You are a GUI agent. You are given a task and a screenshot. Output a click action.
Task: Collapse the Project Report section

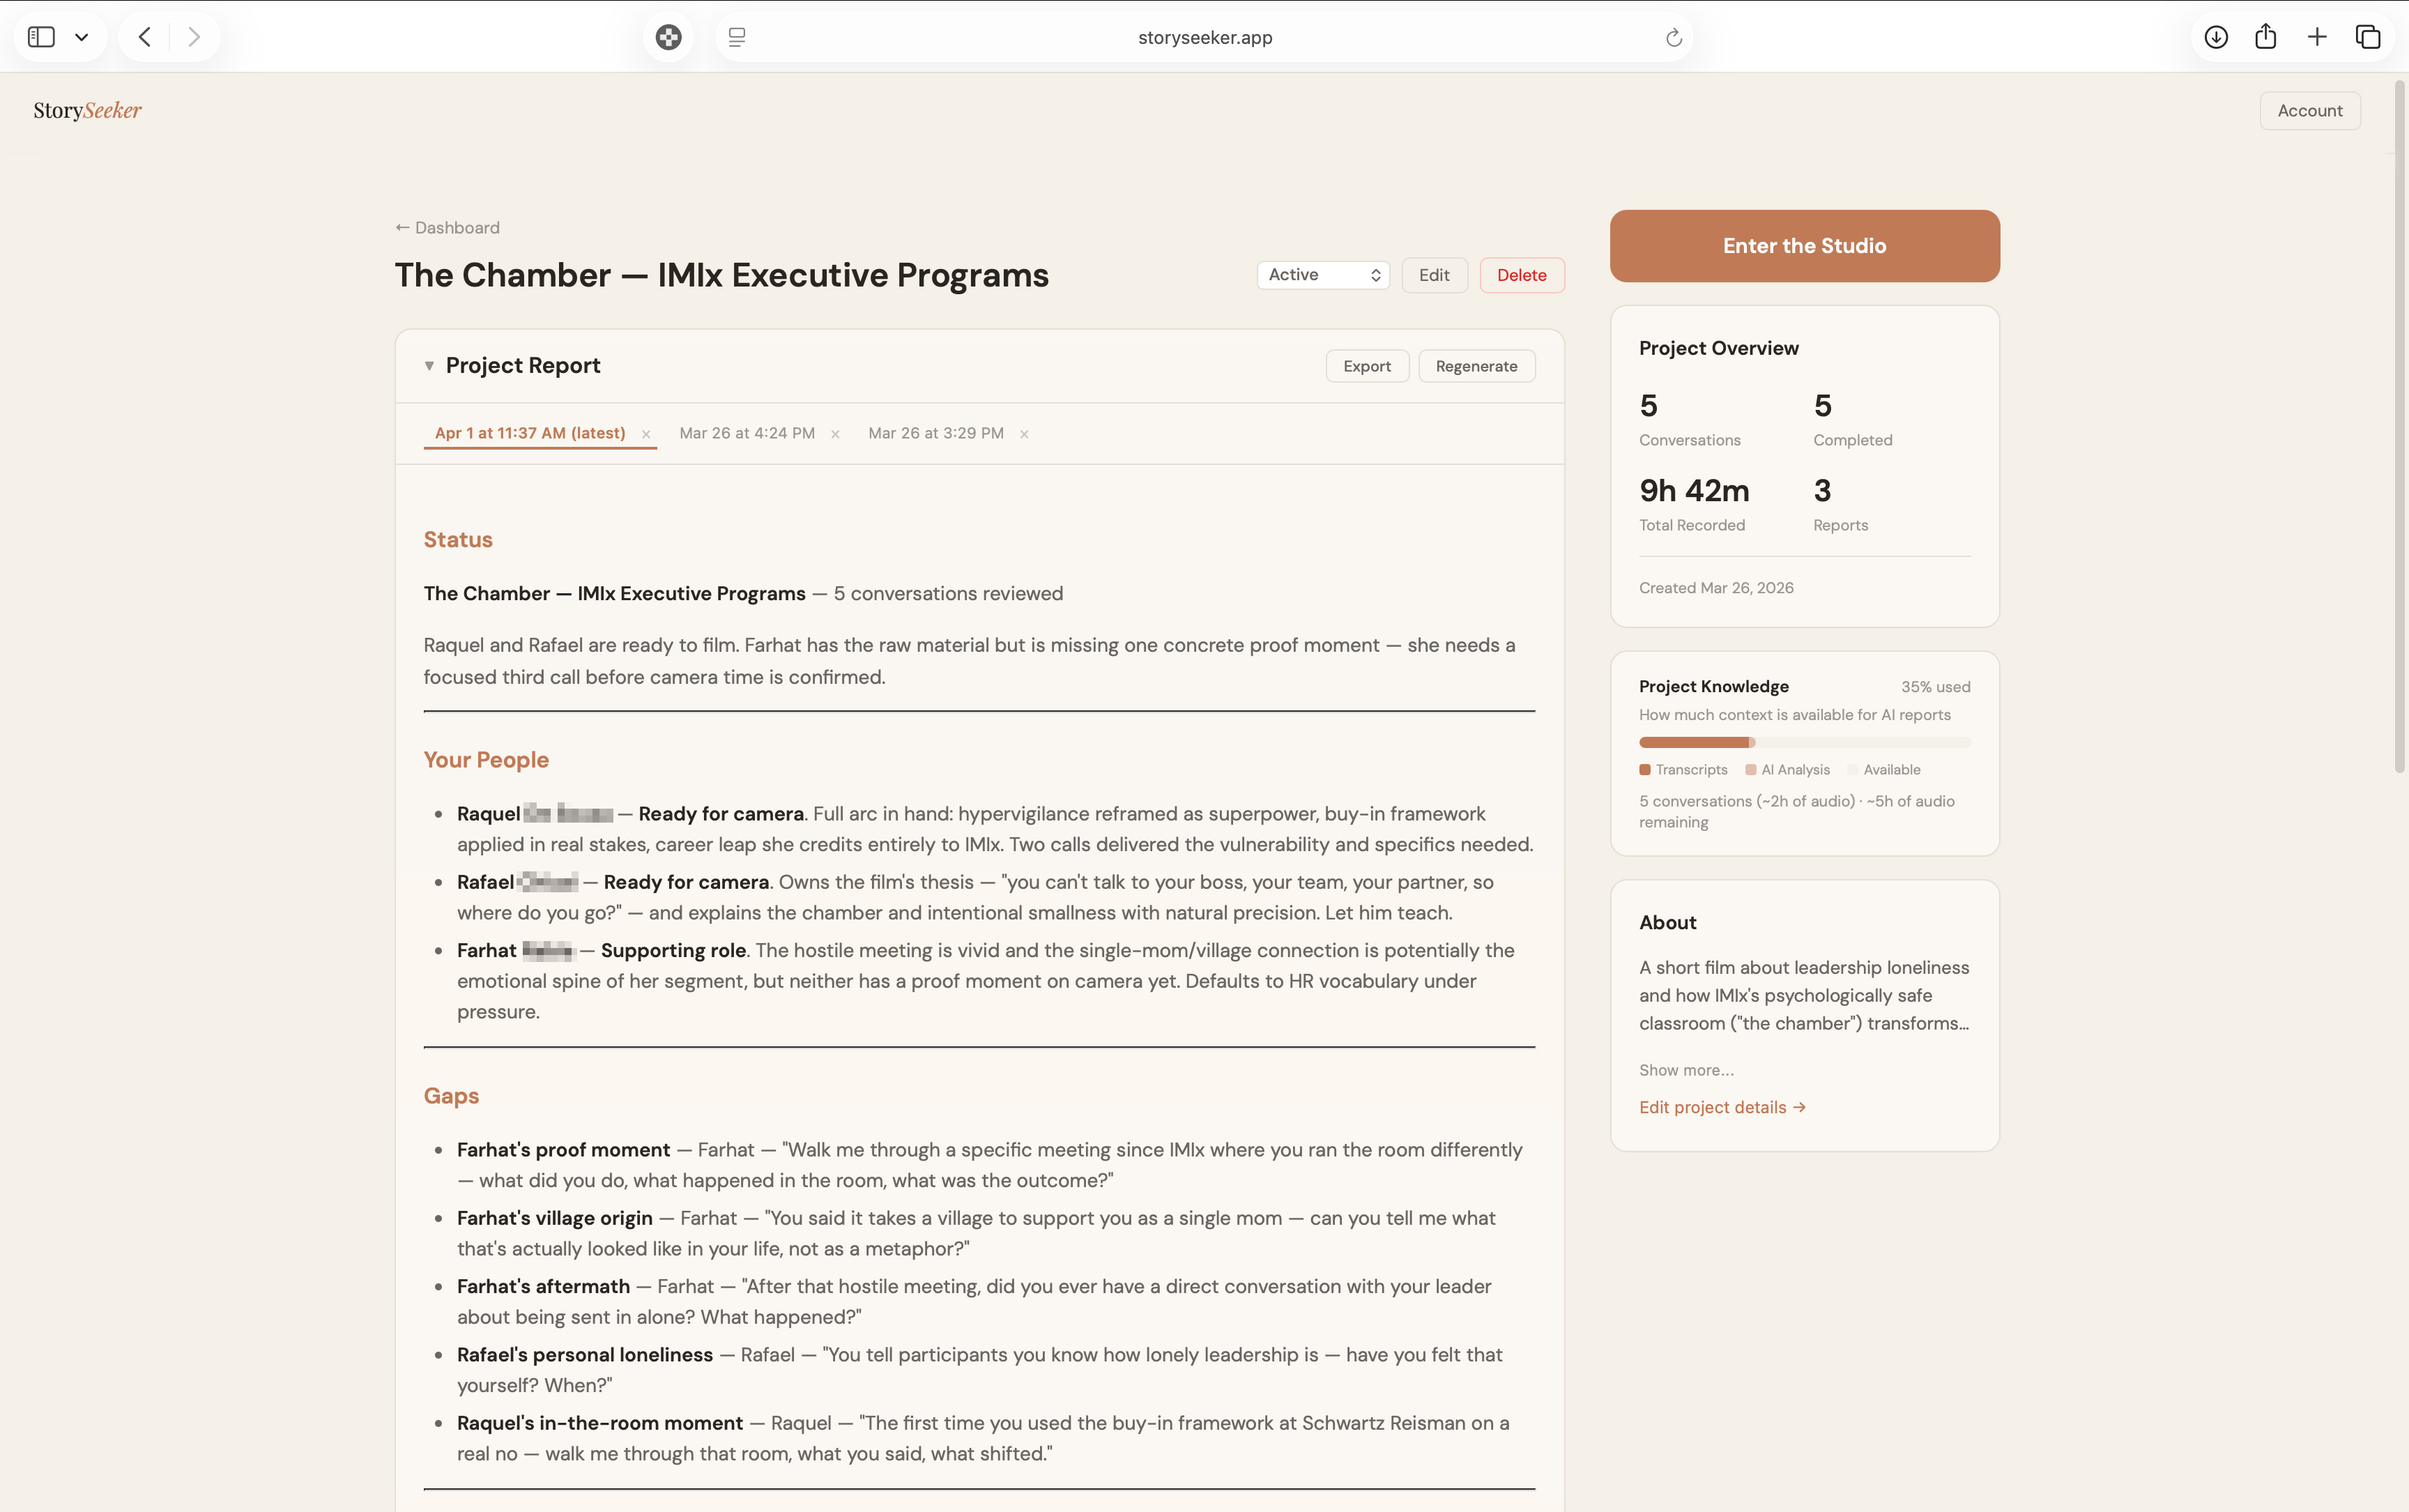click(429, 365)
